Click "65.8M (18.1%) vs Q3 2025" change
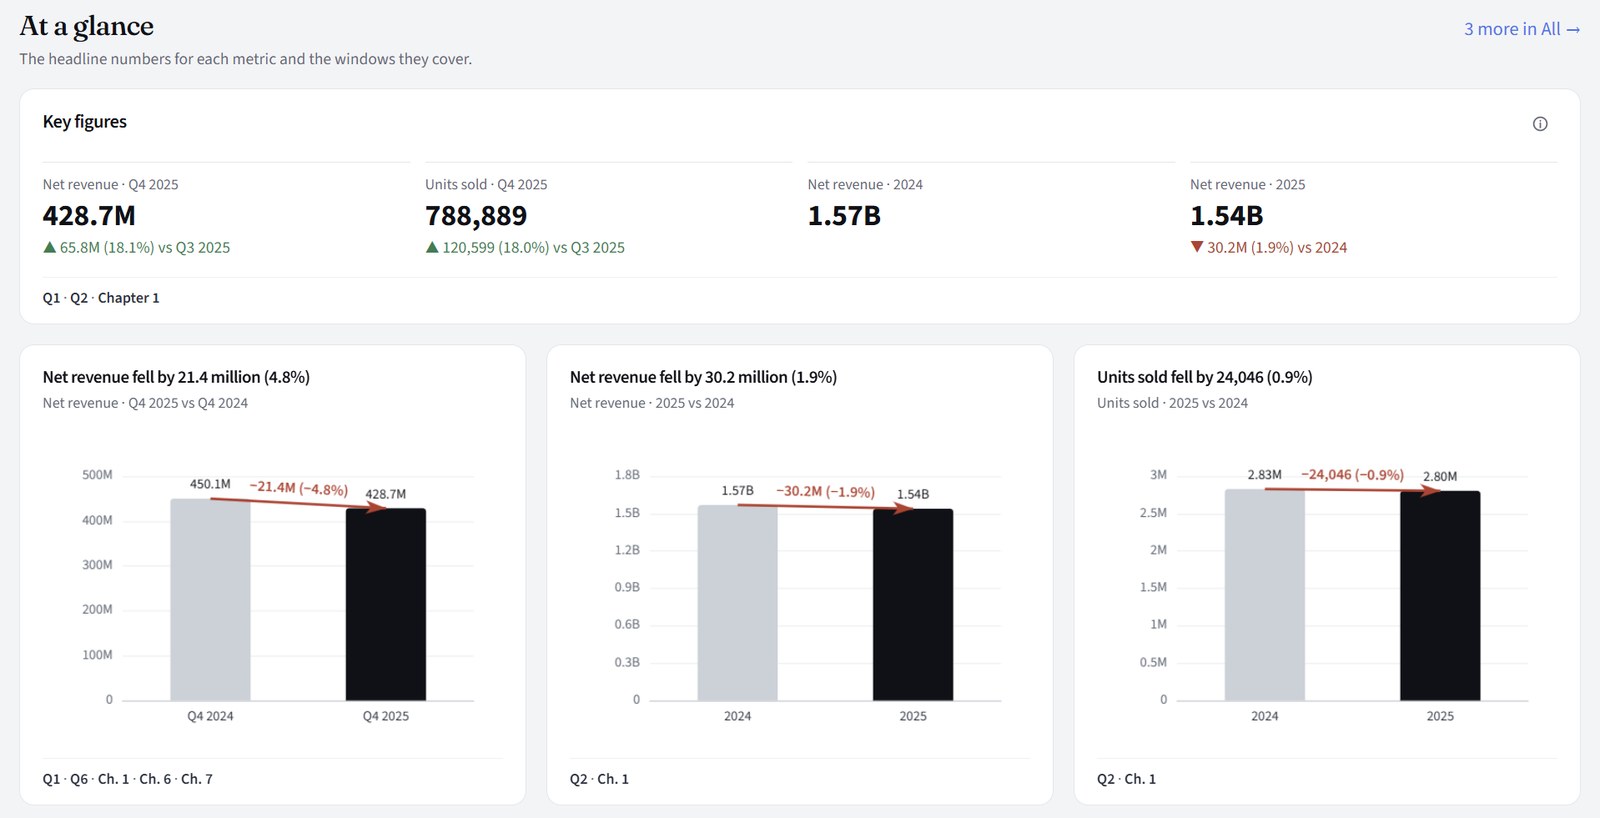The height and width of the screenshot is (818, 1600). tap(137, 248)
